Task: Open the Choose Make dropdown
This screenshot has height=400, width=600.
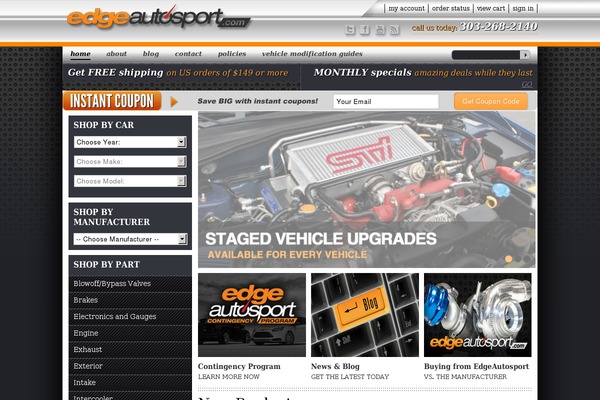Action: pos(130,162)
